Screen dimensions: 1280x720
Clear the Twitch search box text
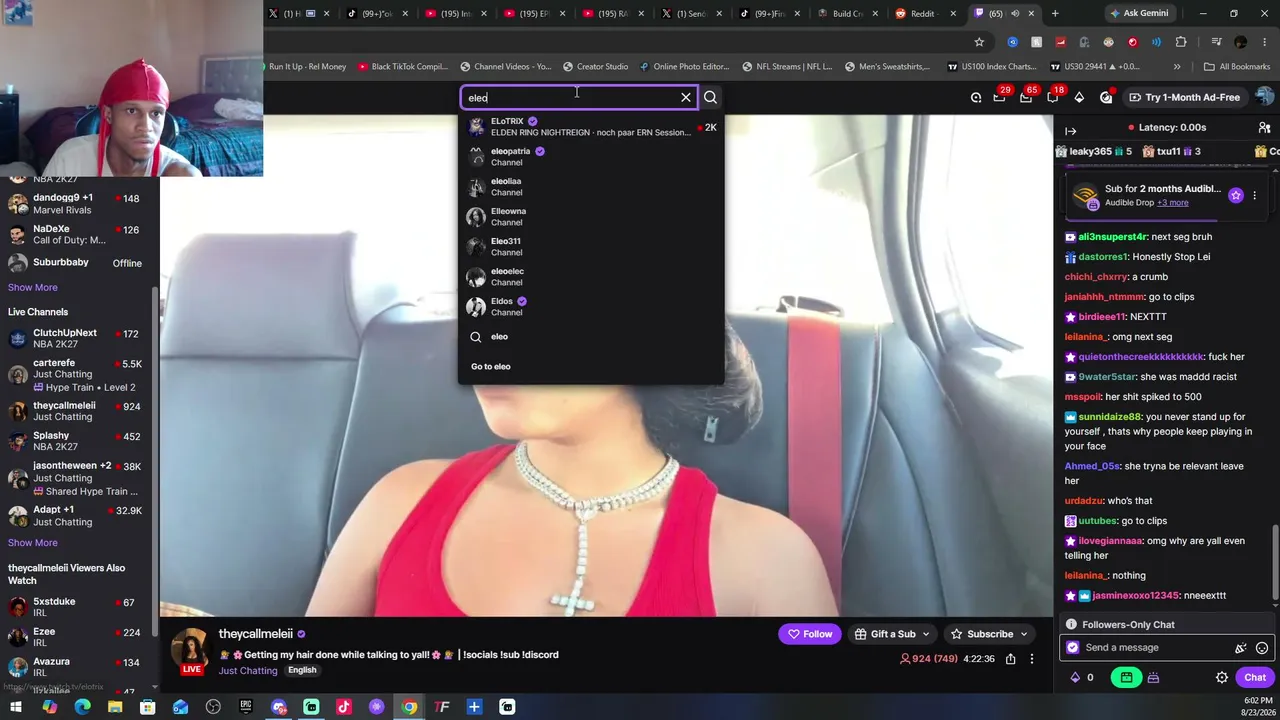686,97
